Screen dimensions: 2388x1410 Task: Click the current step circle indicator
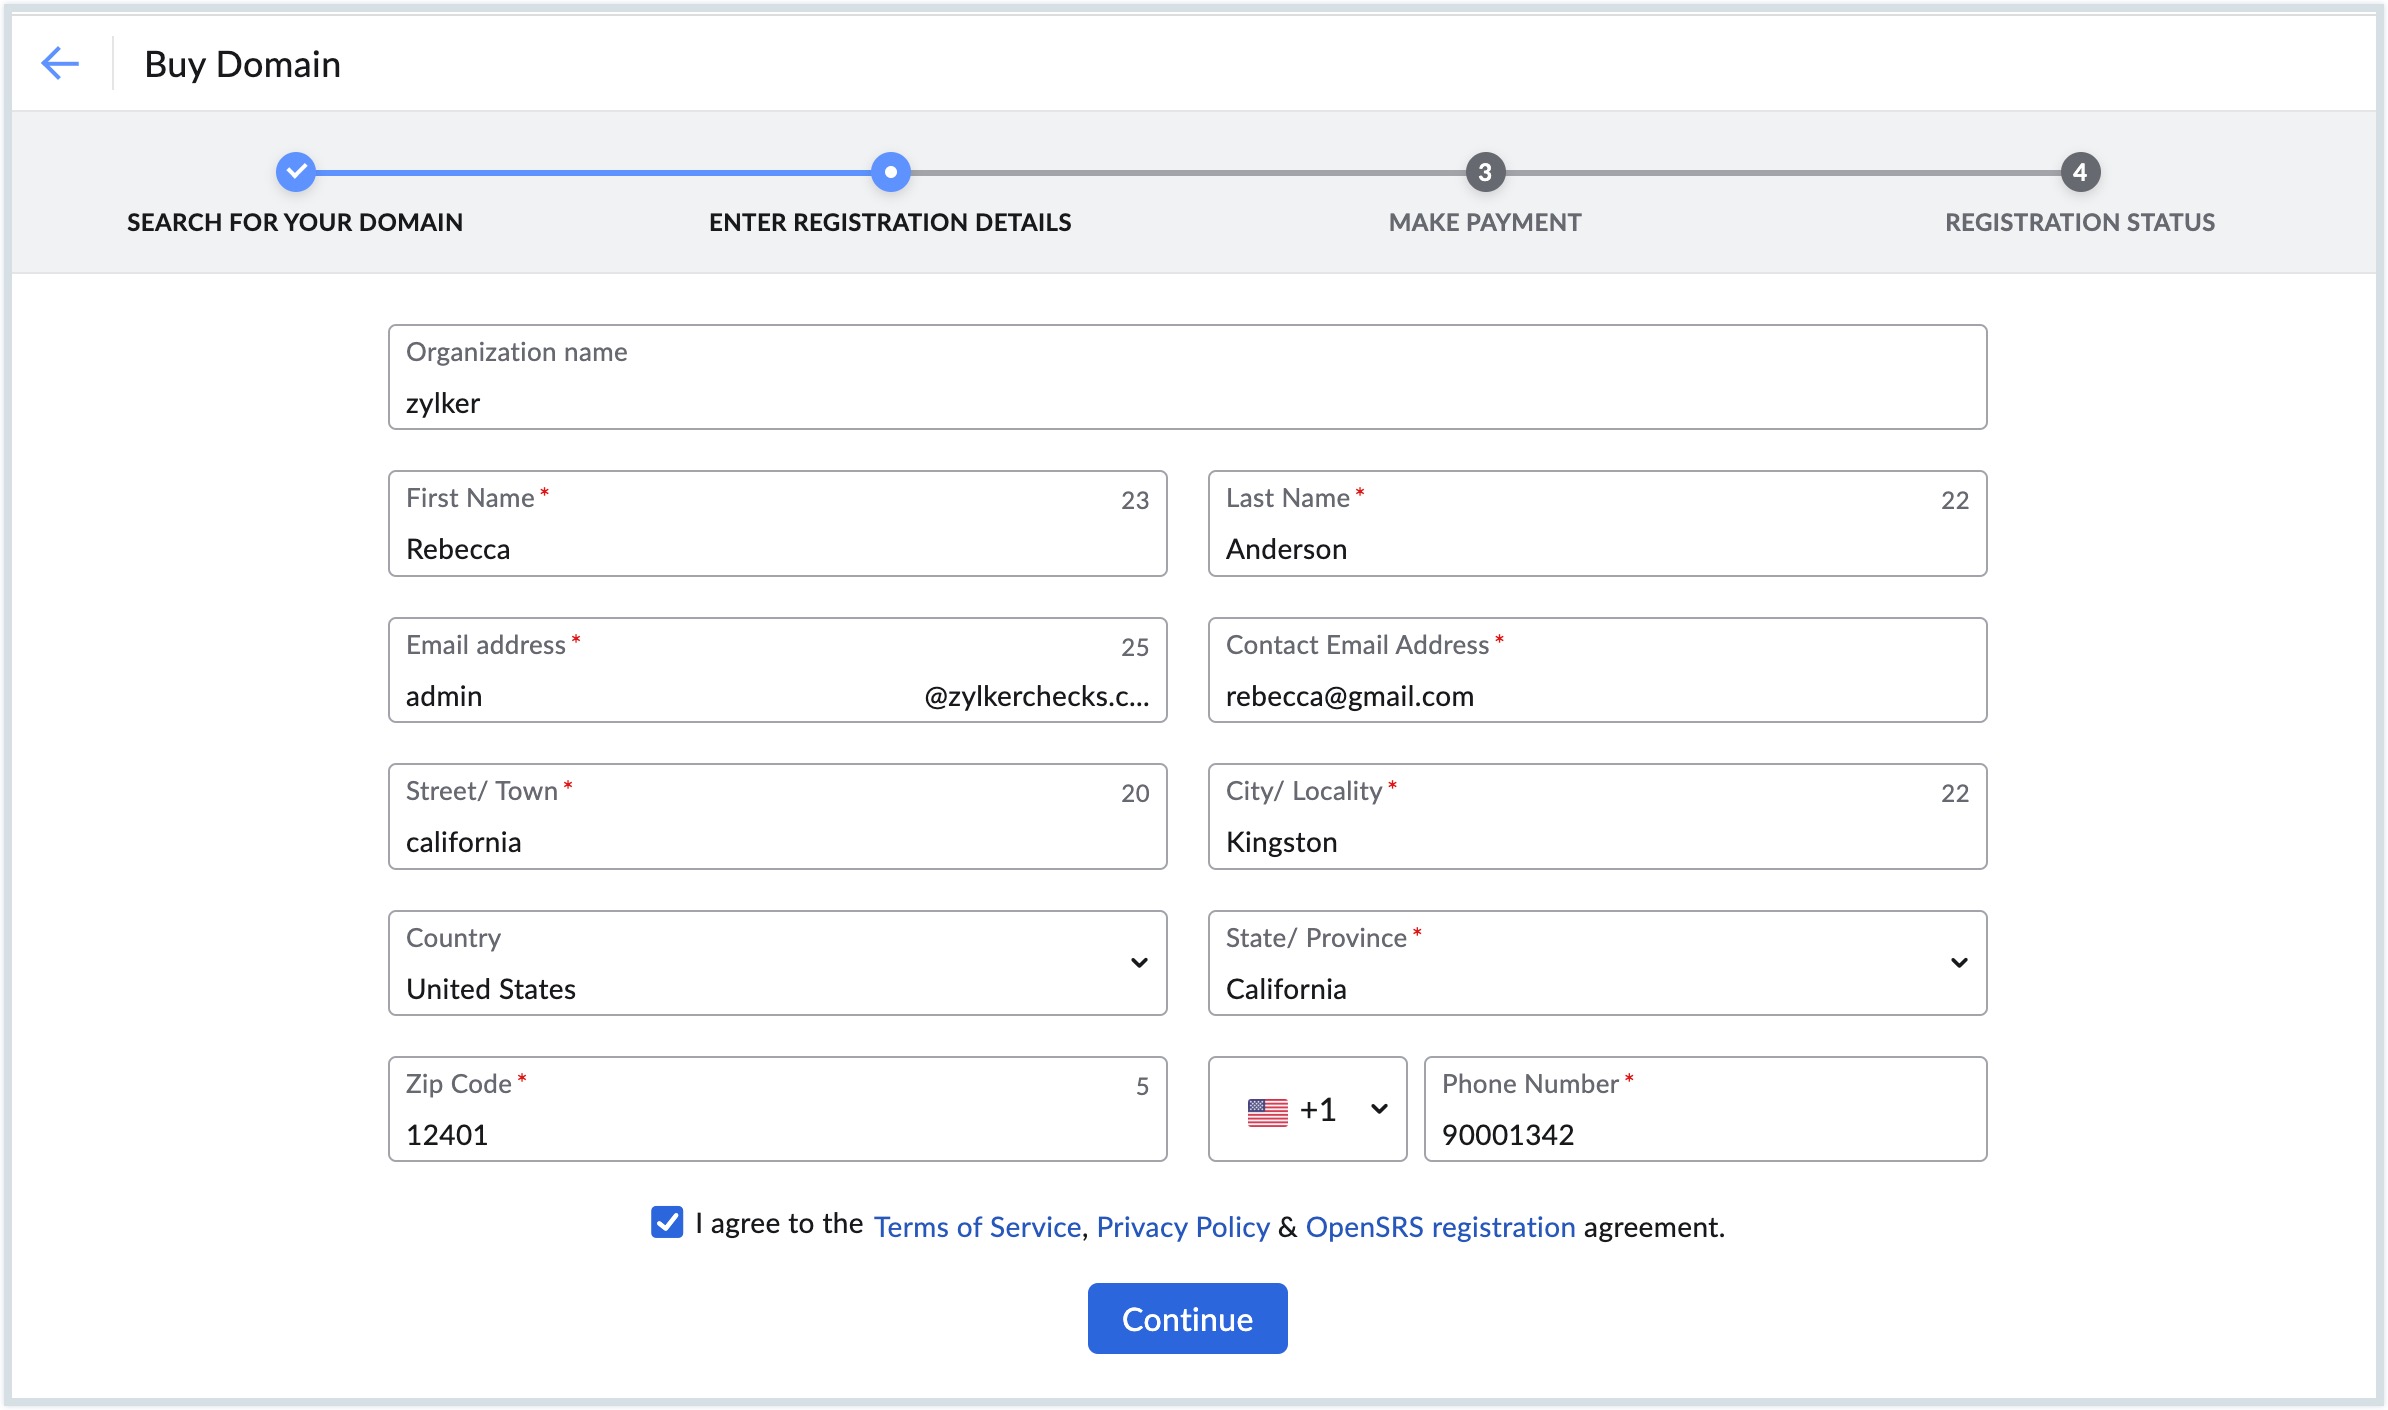click(890, 172)
